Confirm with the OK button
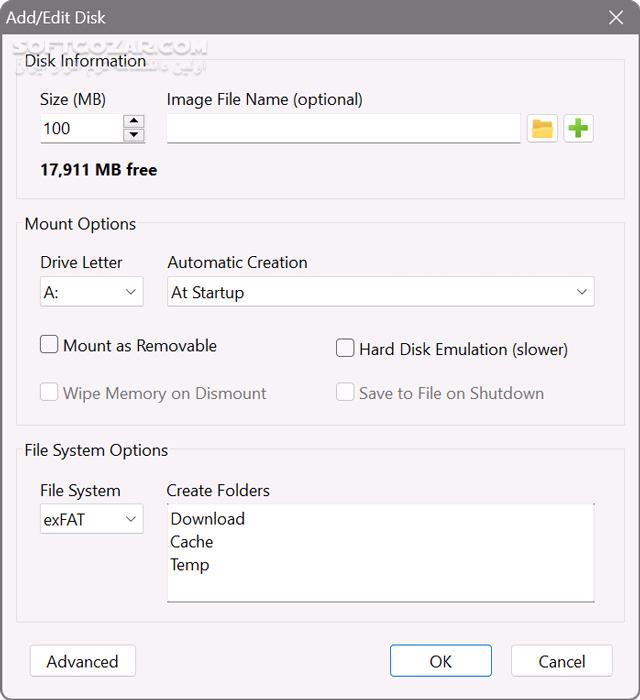640x700 pixels. [x=441, y=661]
